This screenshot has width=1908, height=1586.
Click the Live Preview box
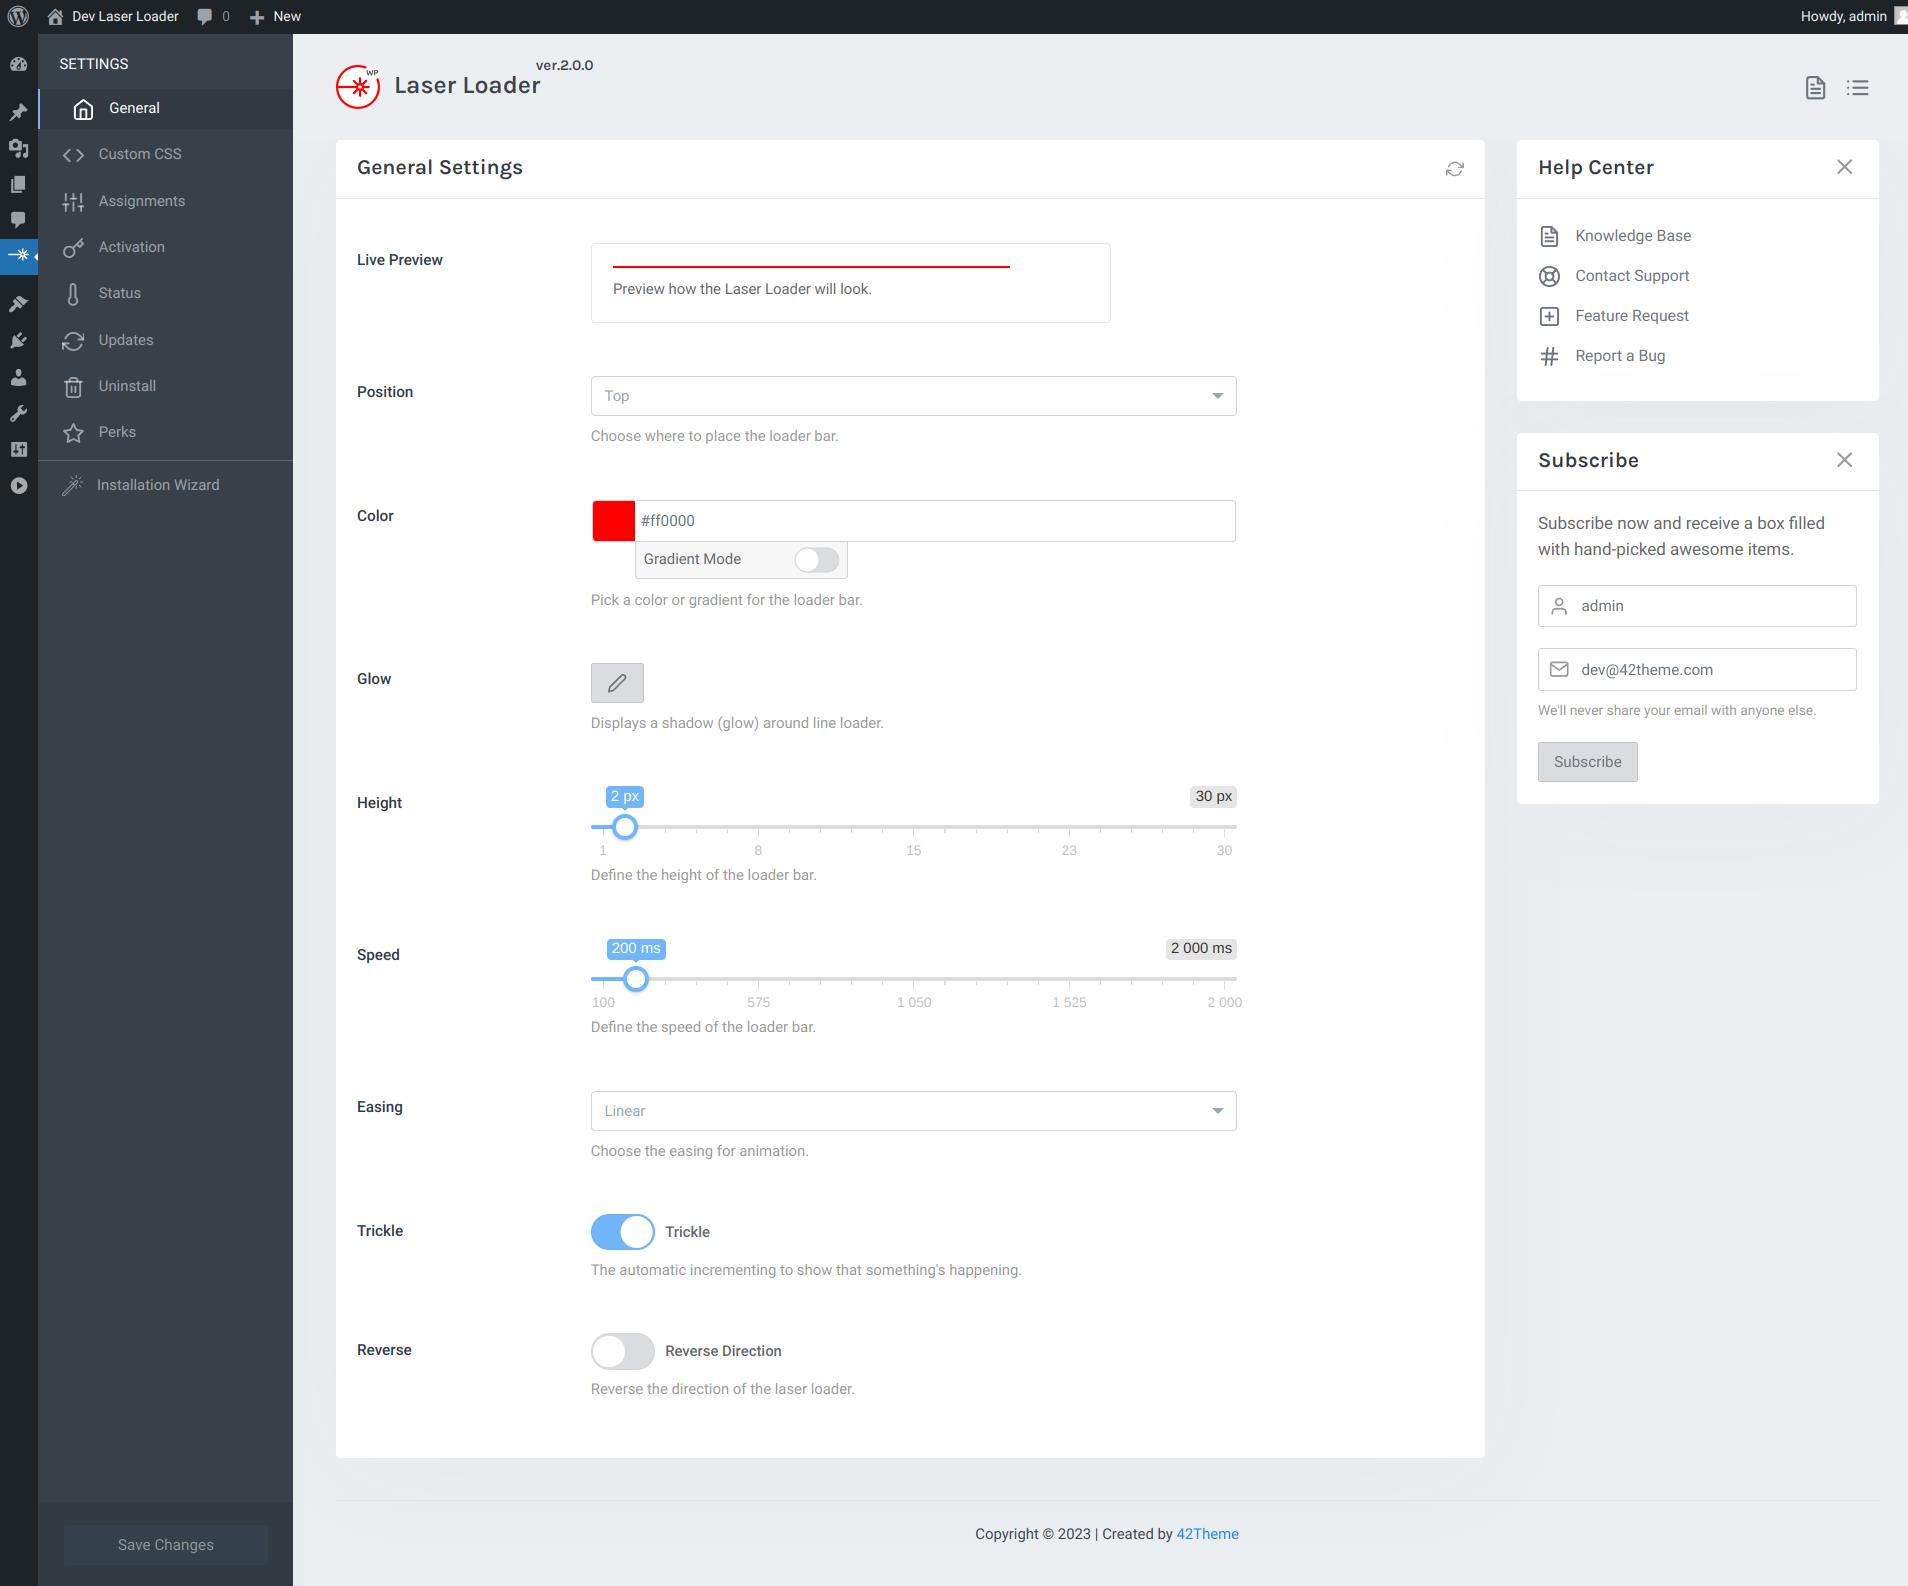850,283
